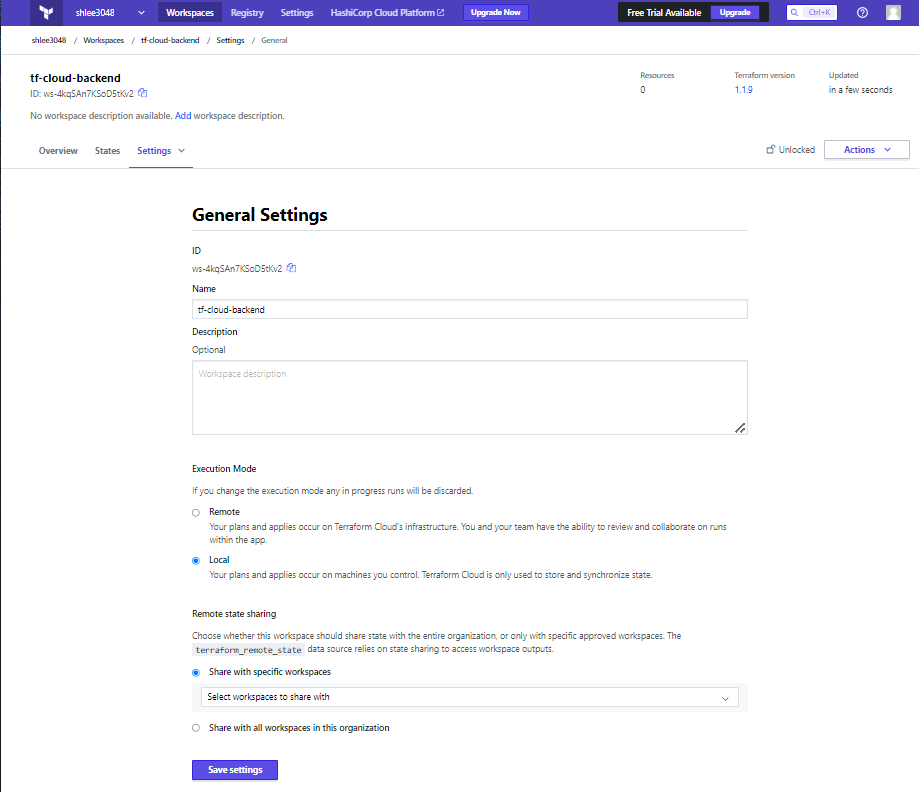The image size is (919, 792).
Task: Choose Share with specific workspaces
Action: coord(196,672)
